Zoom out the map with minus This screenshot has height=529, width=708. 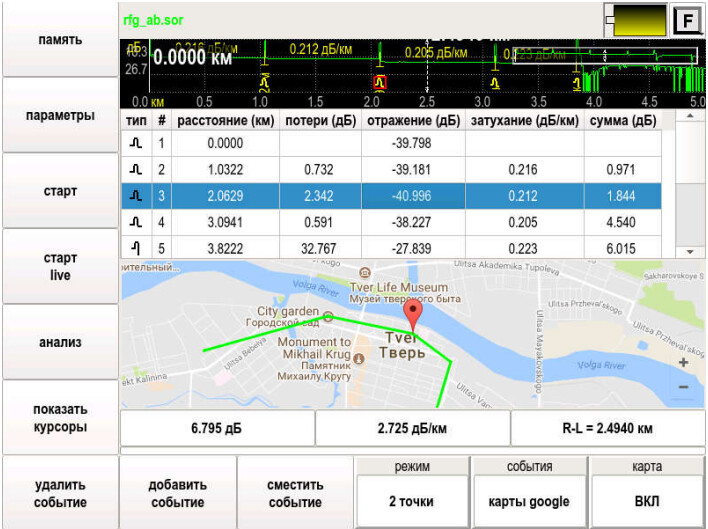coord(683,387)
